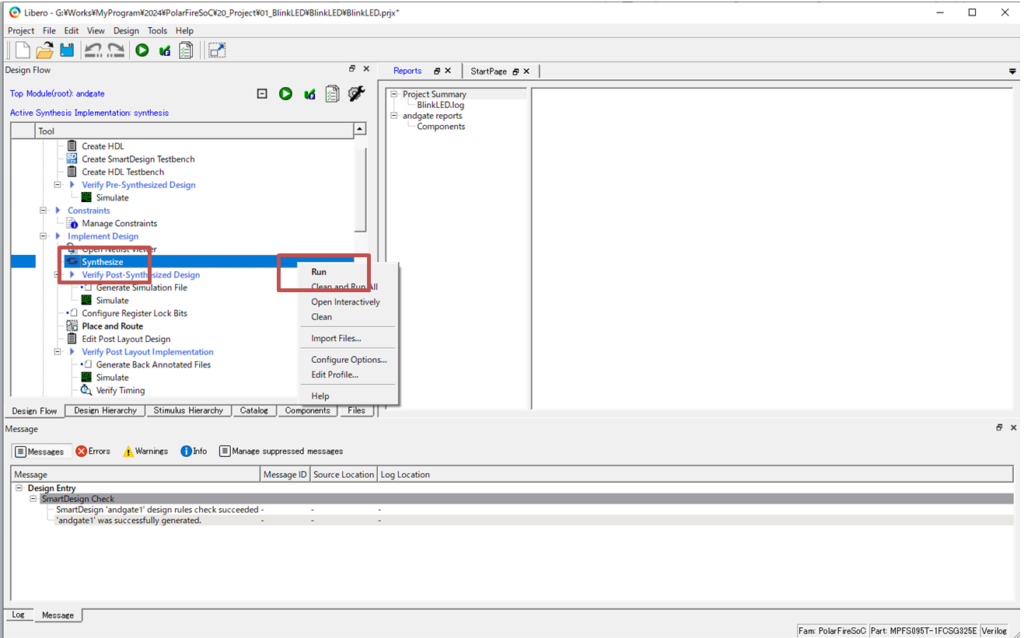1024x638 pixels.
Task: Choose Run from the context menu
Action: pyautogui.click(x=319, y=272)
